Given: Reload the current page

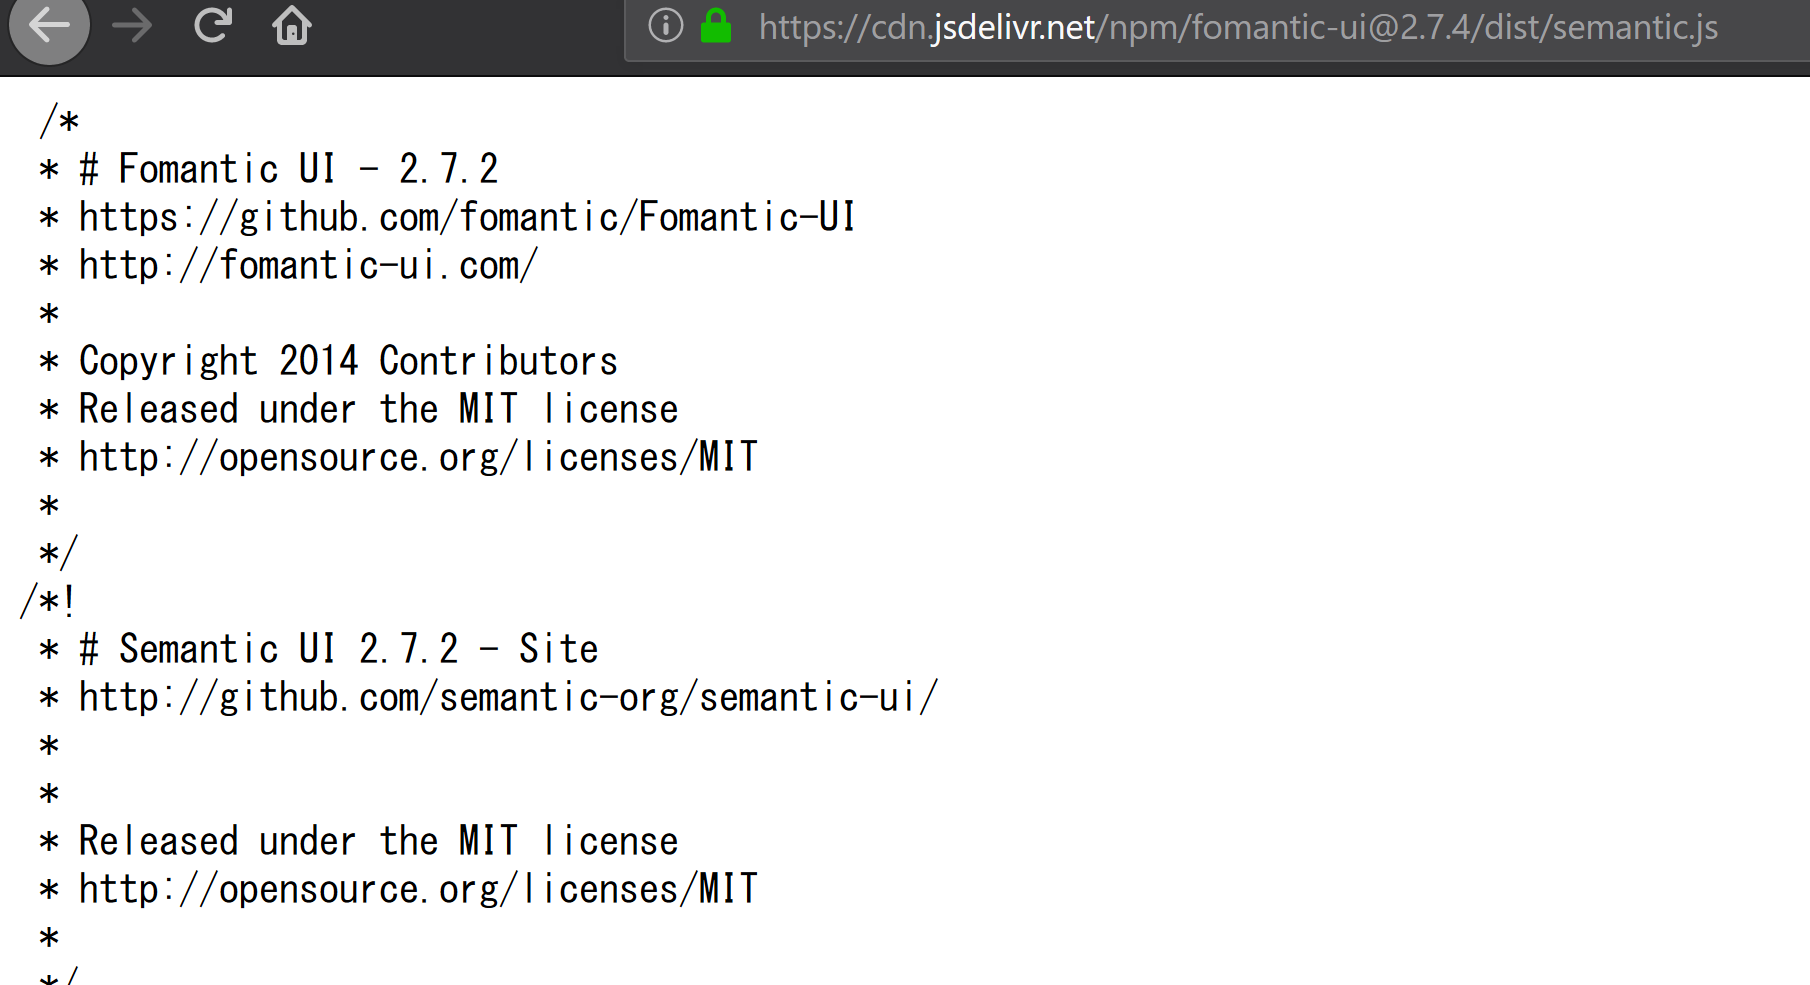Looking at the screenshot, I should 212,27.
